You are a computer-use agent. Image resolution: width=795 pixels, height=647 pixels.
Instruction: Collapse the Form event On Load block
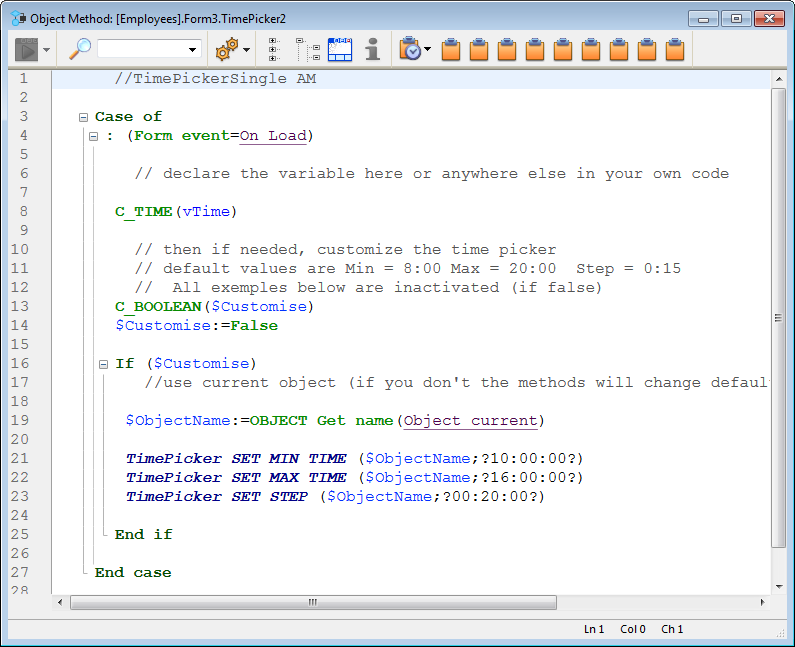[93, 136]
